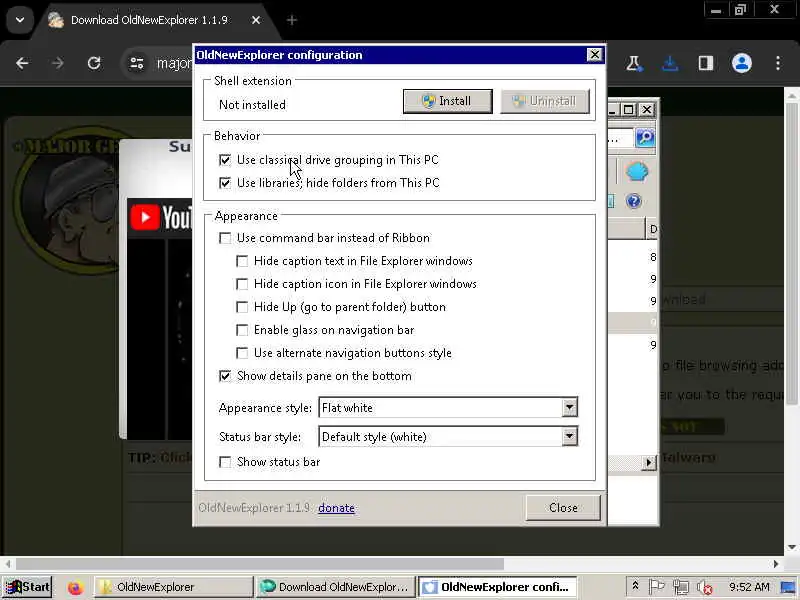Click the browser horizontal scrollbar thumb
Image resolution: width=800 pixels, height=600 pixels.
pos(260,564)
